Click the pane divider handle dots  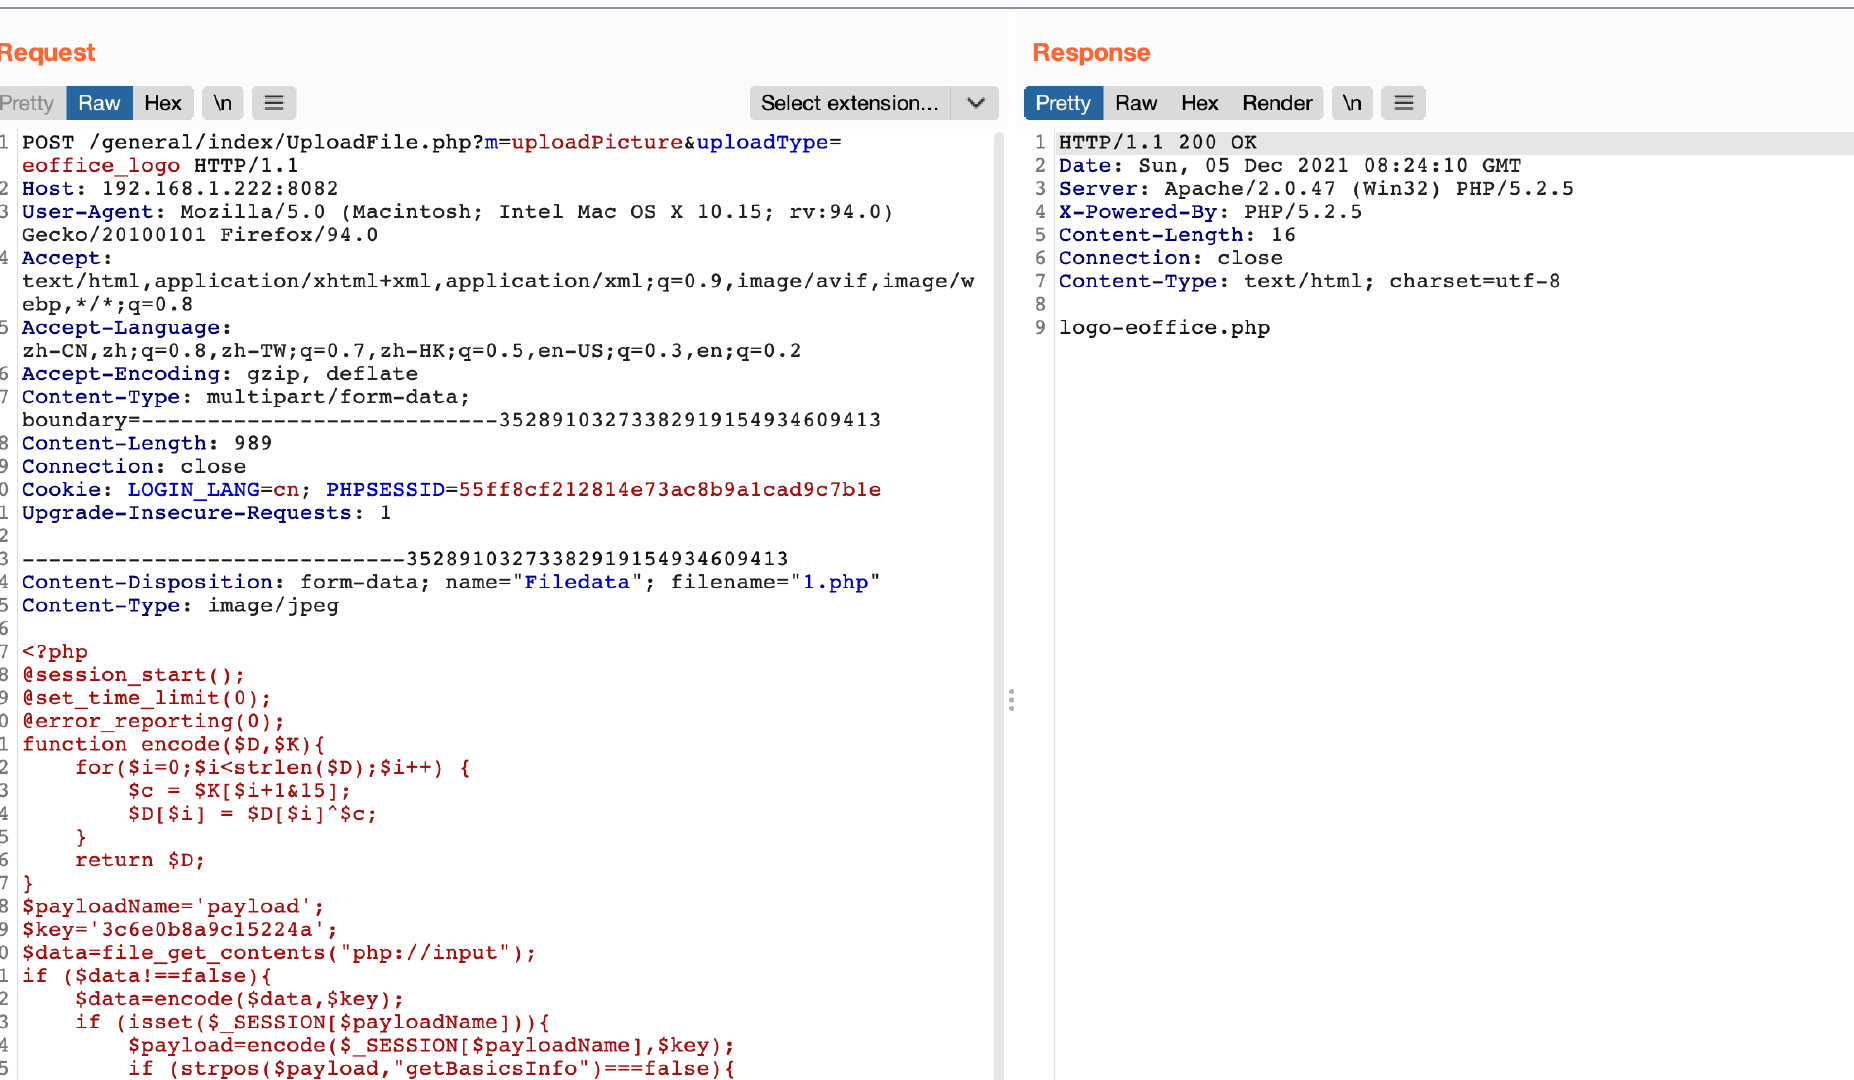click(1012, 700)
